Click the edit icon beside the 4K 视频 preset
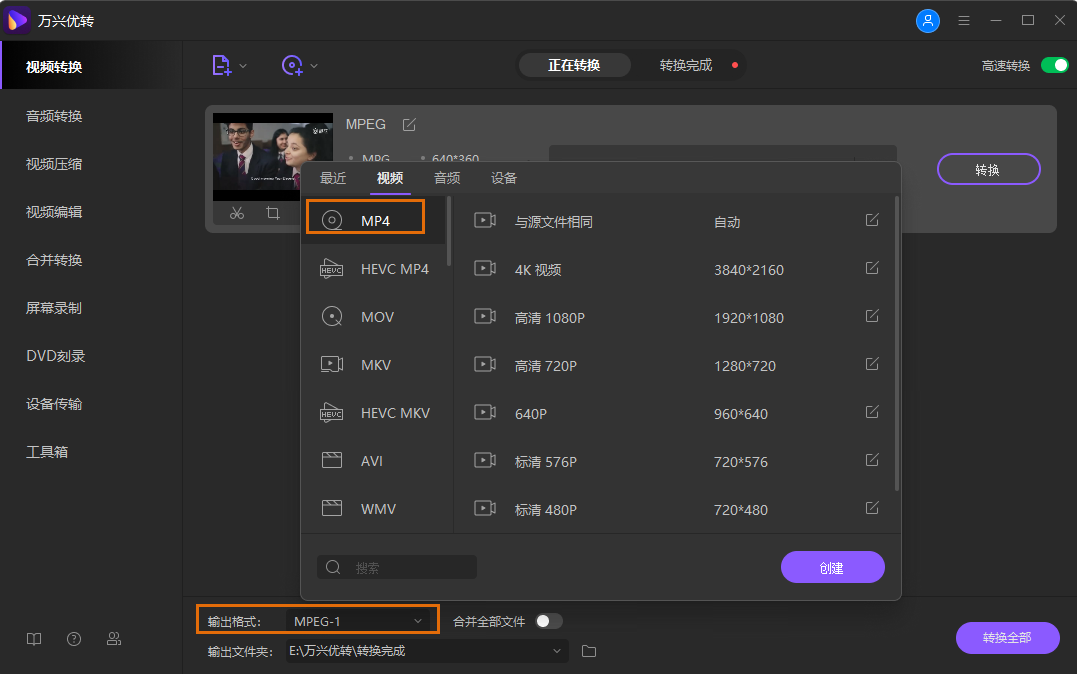The image size is (1077, 674). tap(871, 268)
